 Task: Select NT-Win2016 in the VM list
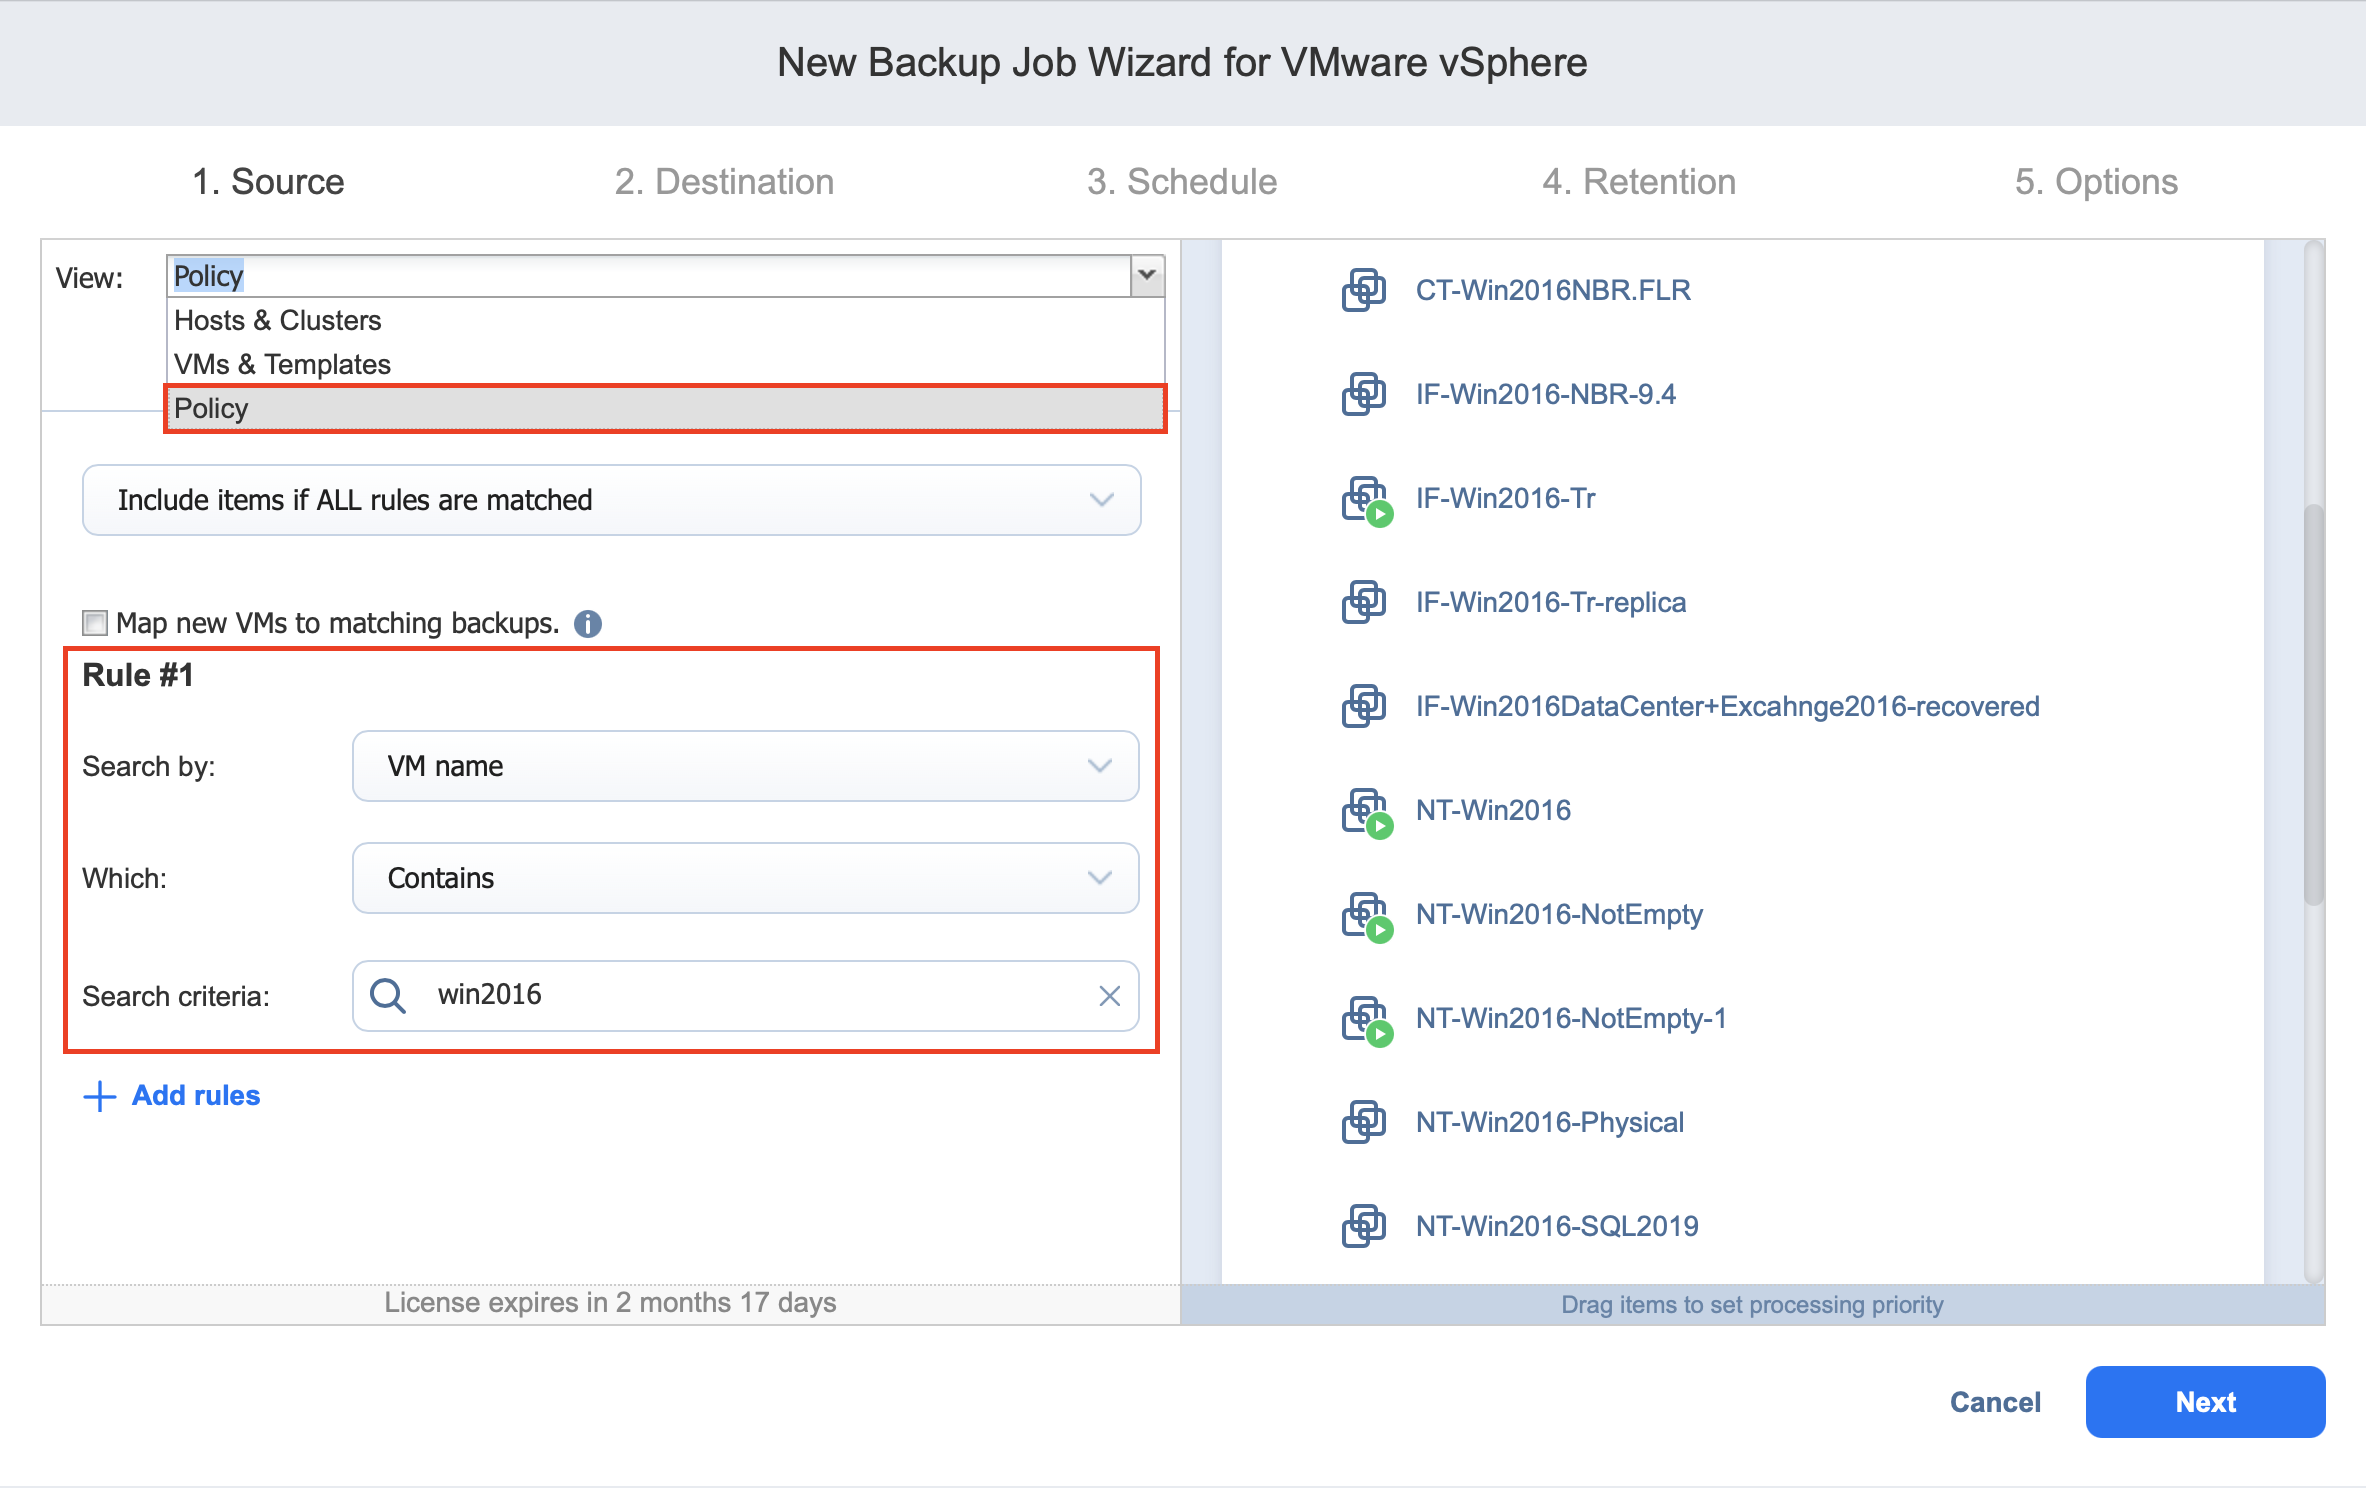pyautogui.click(x=1493, y=810)
